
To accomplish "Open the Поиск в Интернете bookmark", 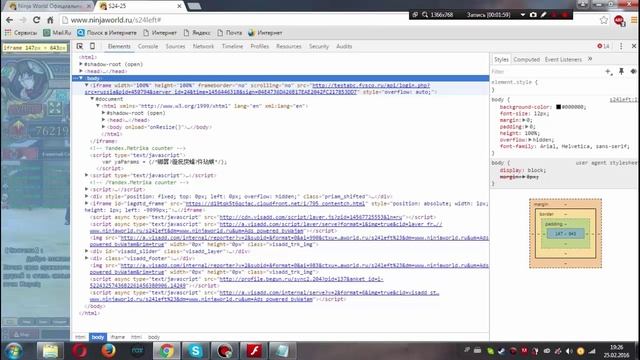I will 107,33.
